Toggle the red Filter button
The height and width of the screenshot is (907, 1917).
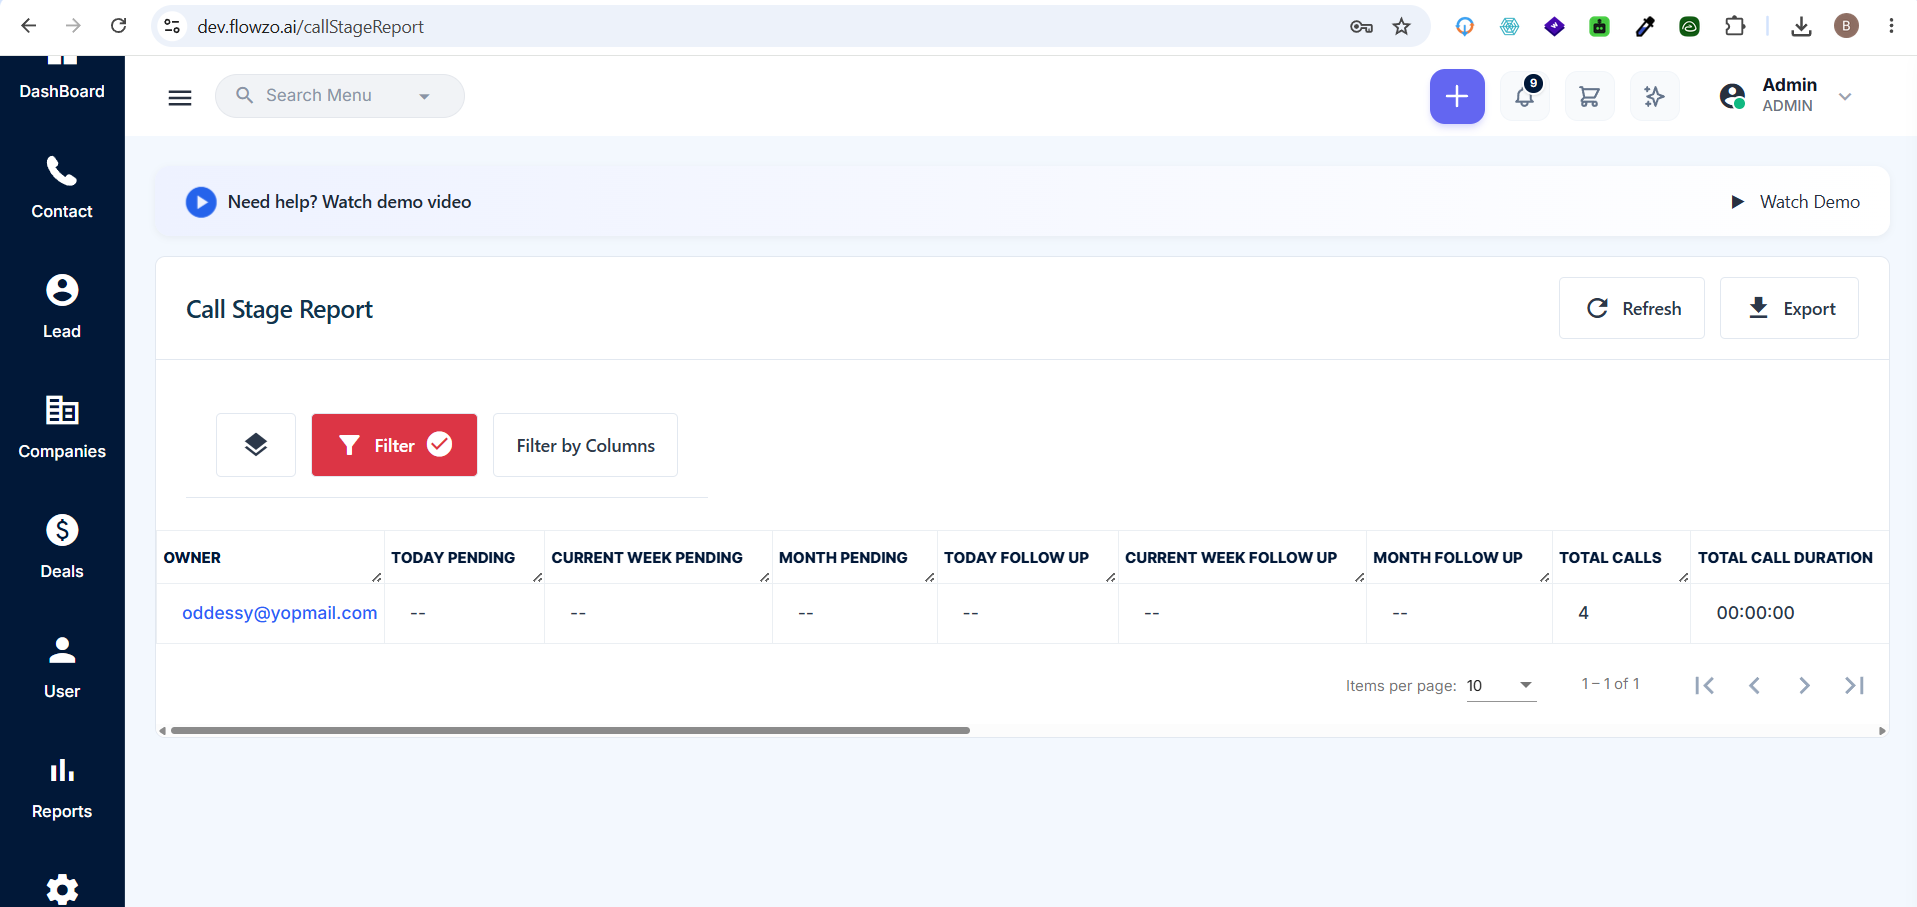coord(394,445)
